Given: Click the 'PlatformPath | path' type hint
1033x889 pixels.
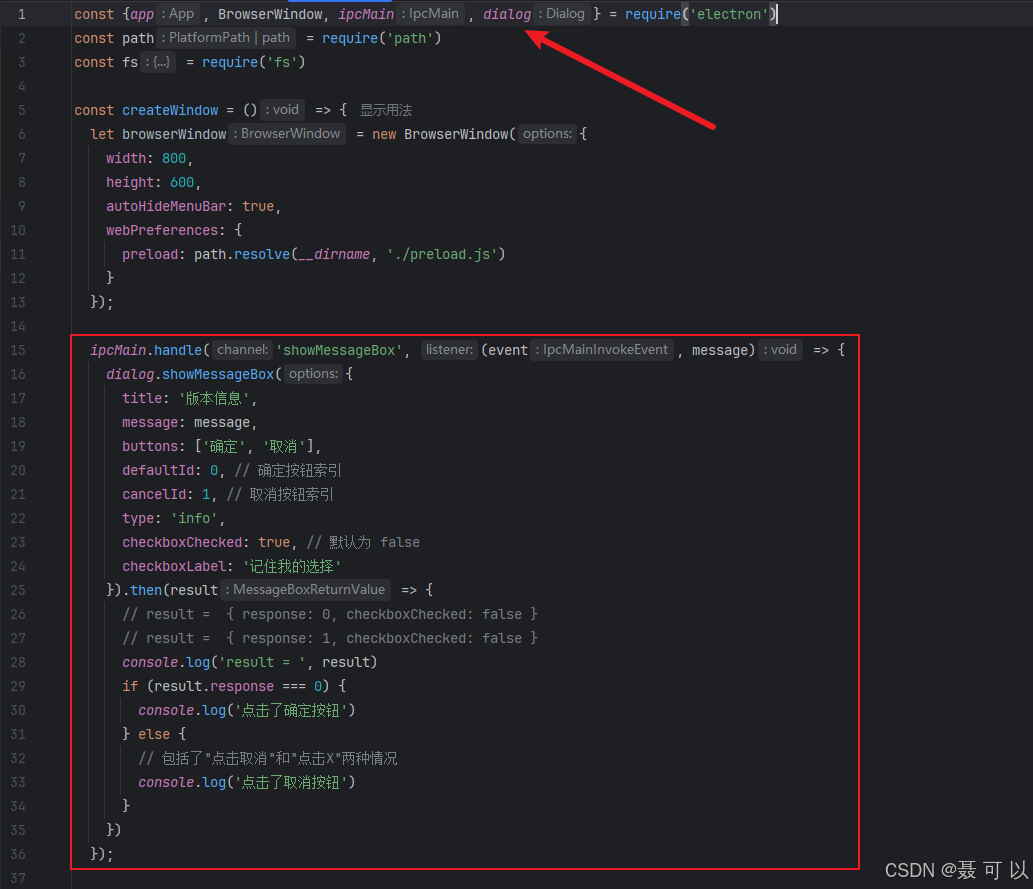Looking at the screenshot, I should [x=226, y=38].
